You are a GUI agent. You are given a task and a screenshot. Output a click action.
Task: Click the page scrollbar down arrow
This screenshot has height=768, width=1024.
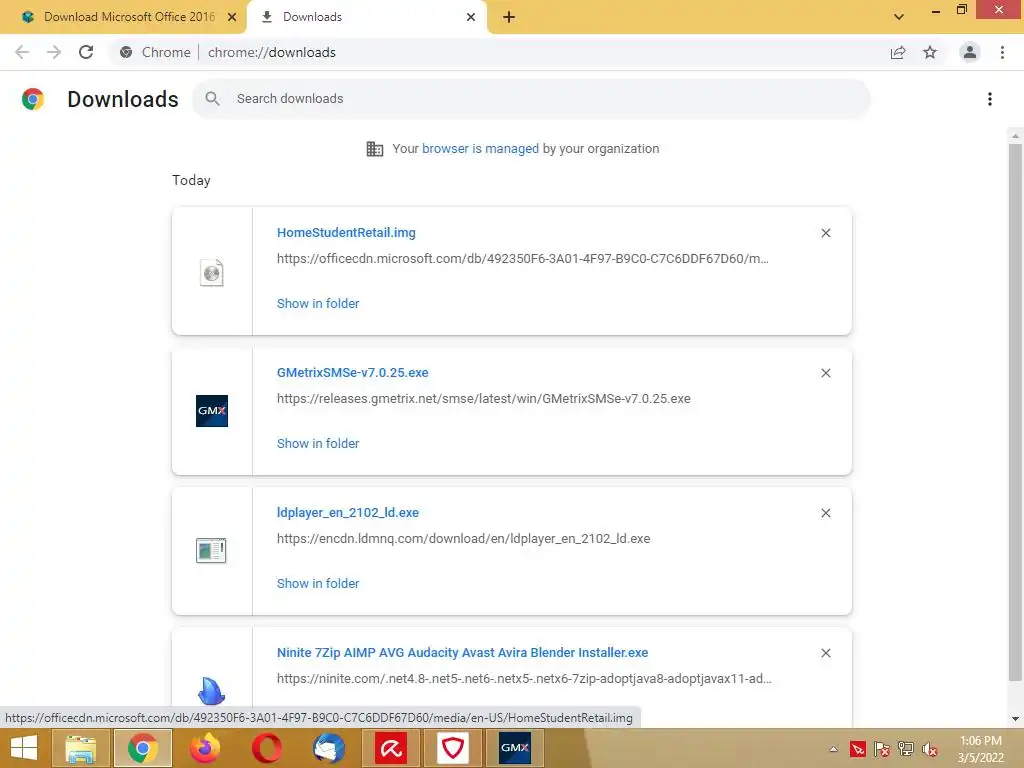[1015, 719]
